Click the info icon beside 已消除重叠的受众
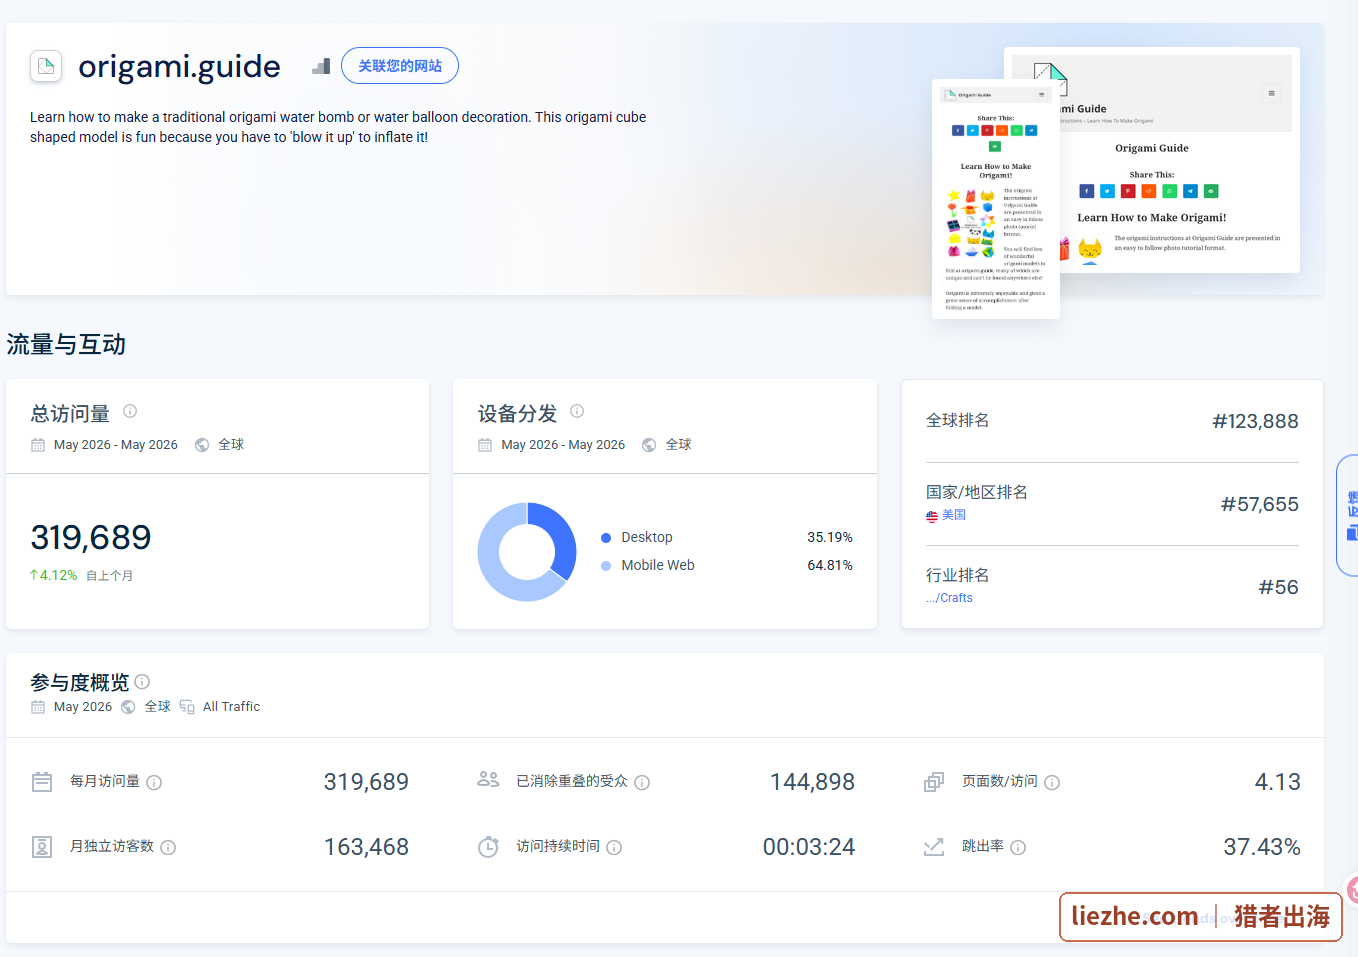The height and width of the screenshot is (957, 1358). click(642, 783)
